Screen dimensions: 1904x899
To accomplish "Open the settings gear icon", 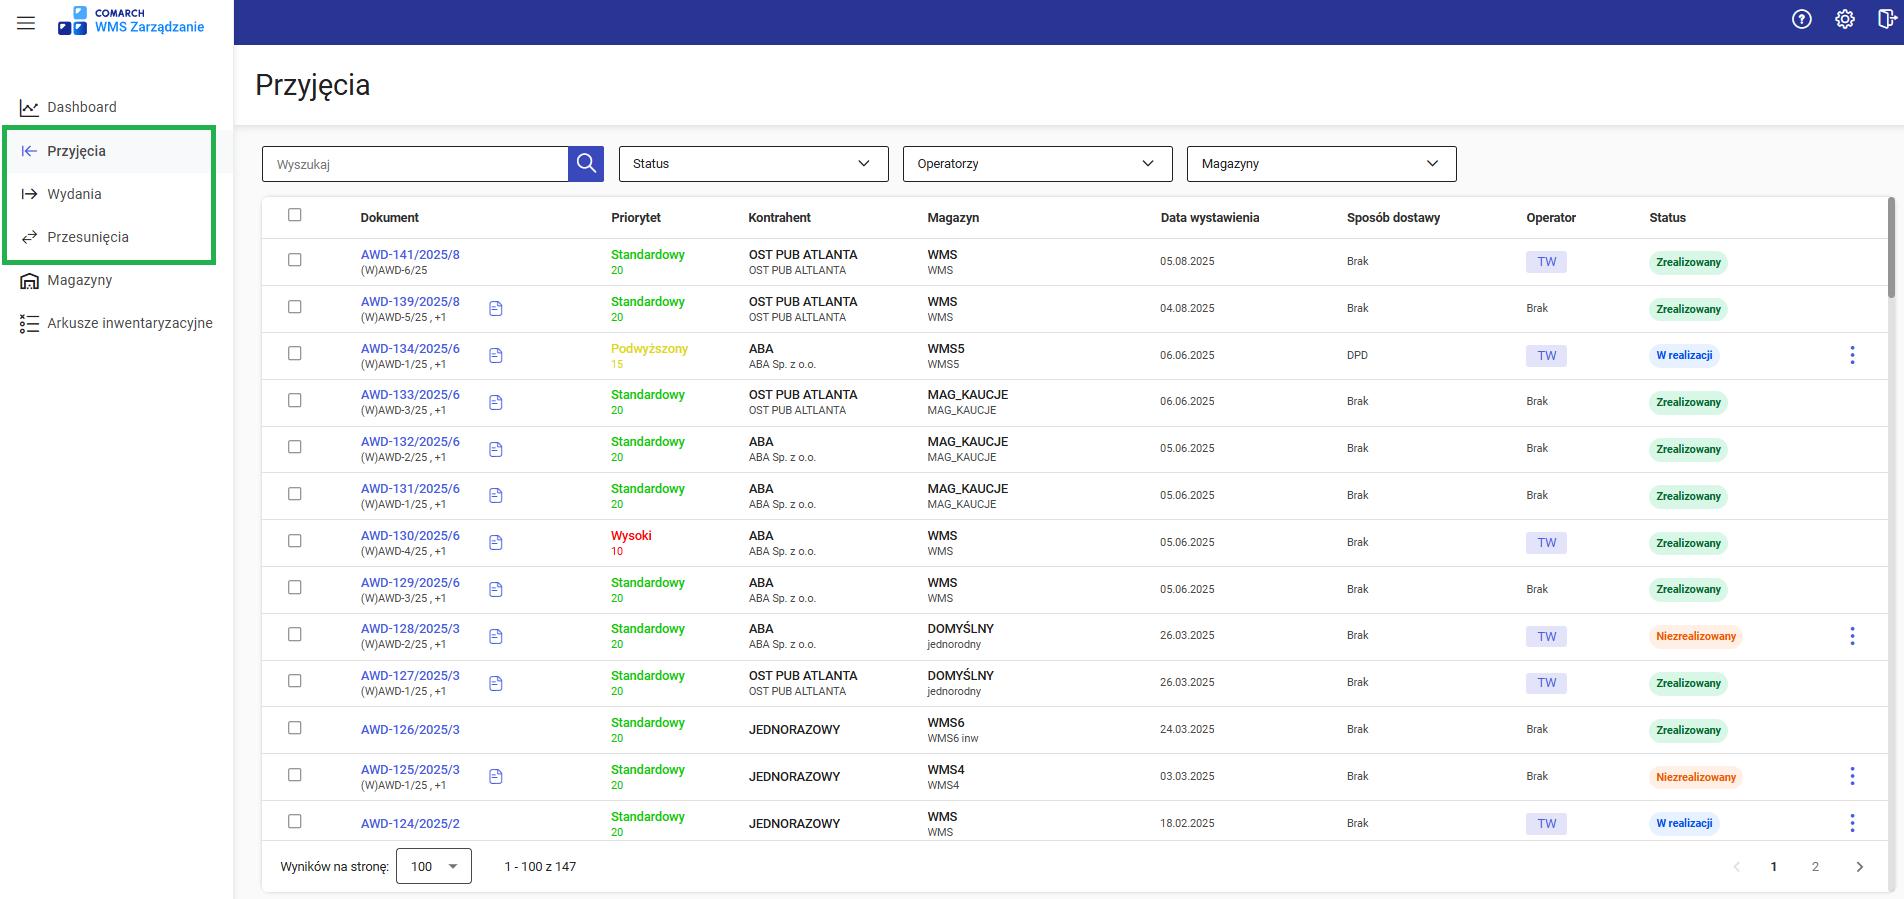I will pyautogui.click(x=1844, y=20).
